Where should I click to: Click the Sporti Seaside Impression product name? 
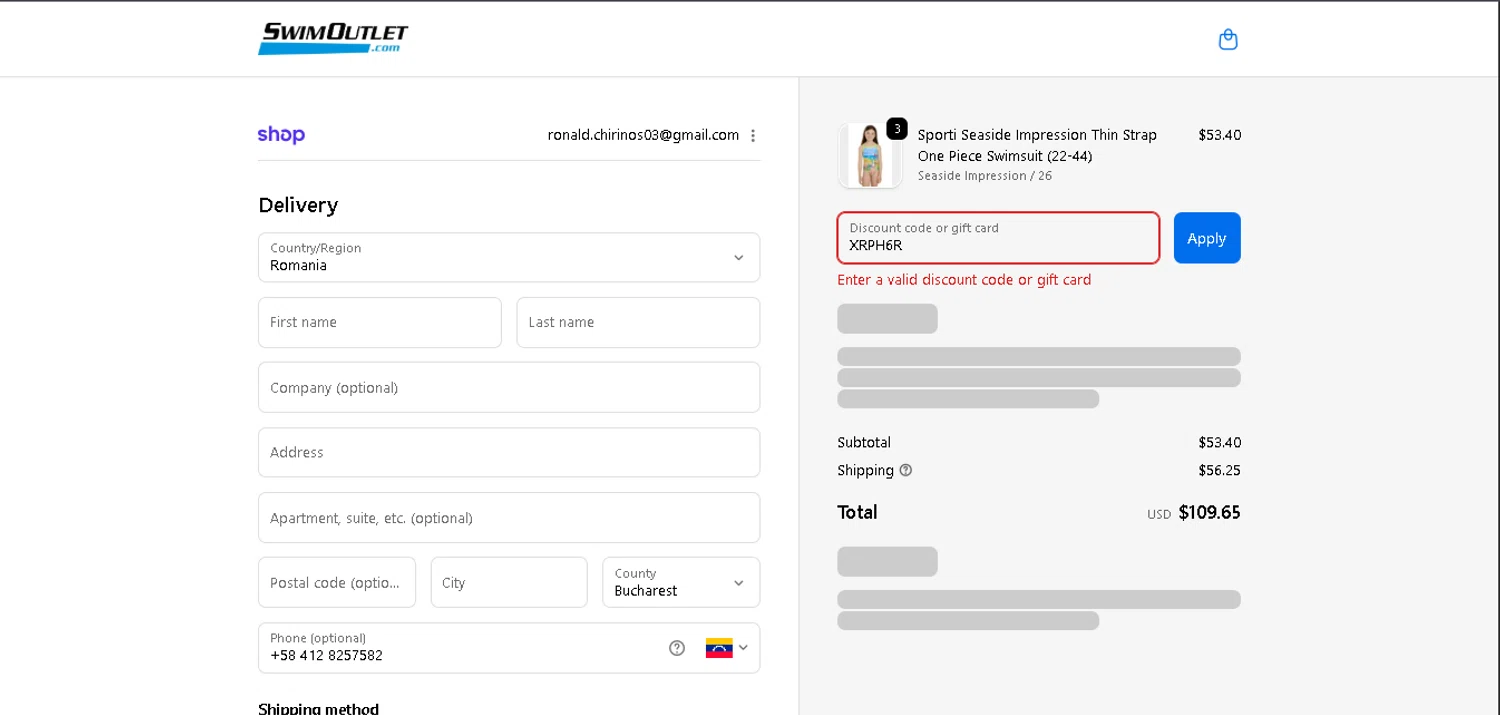[1037, 145]
